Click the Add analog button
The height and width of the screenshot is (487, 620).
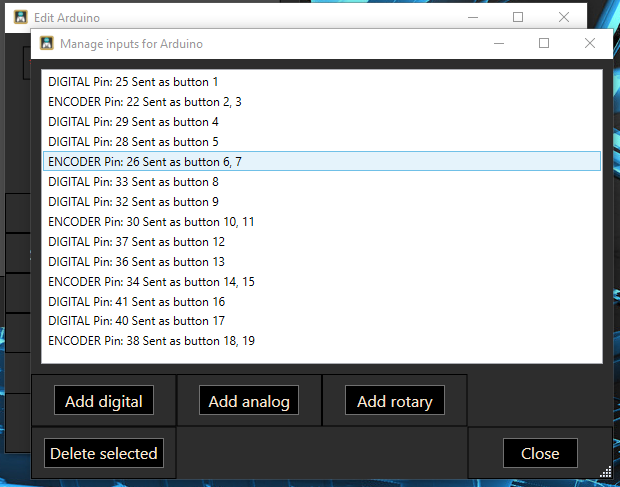click(x=249, y=400)
